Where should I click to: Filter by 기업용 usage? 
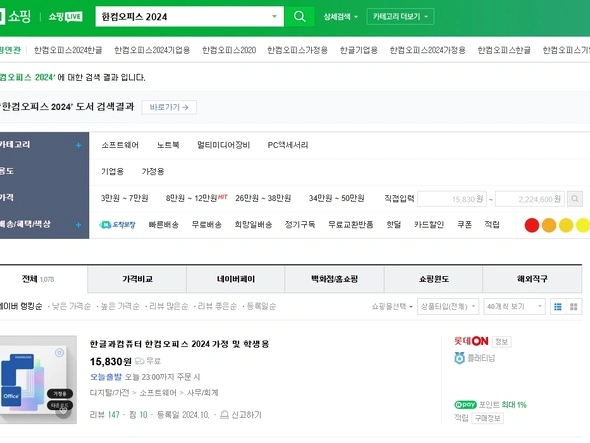click(x=112, y=172)
